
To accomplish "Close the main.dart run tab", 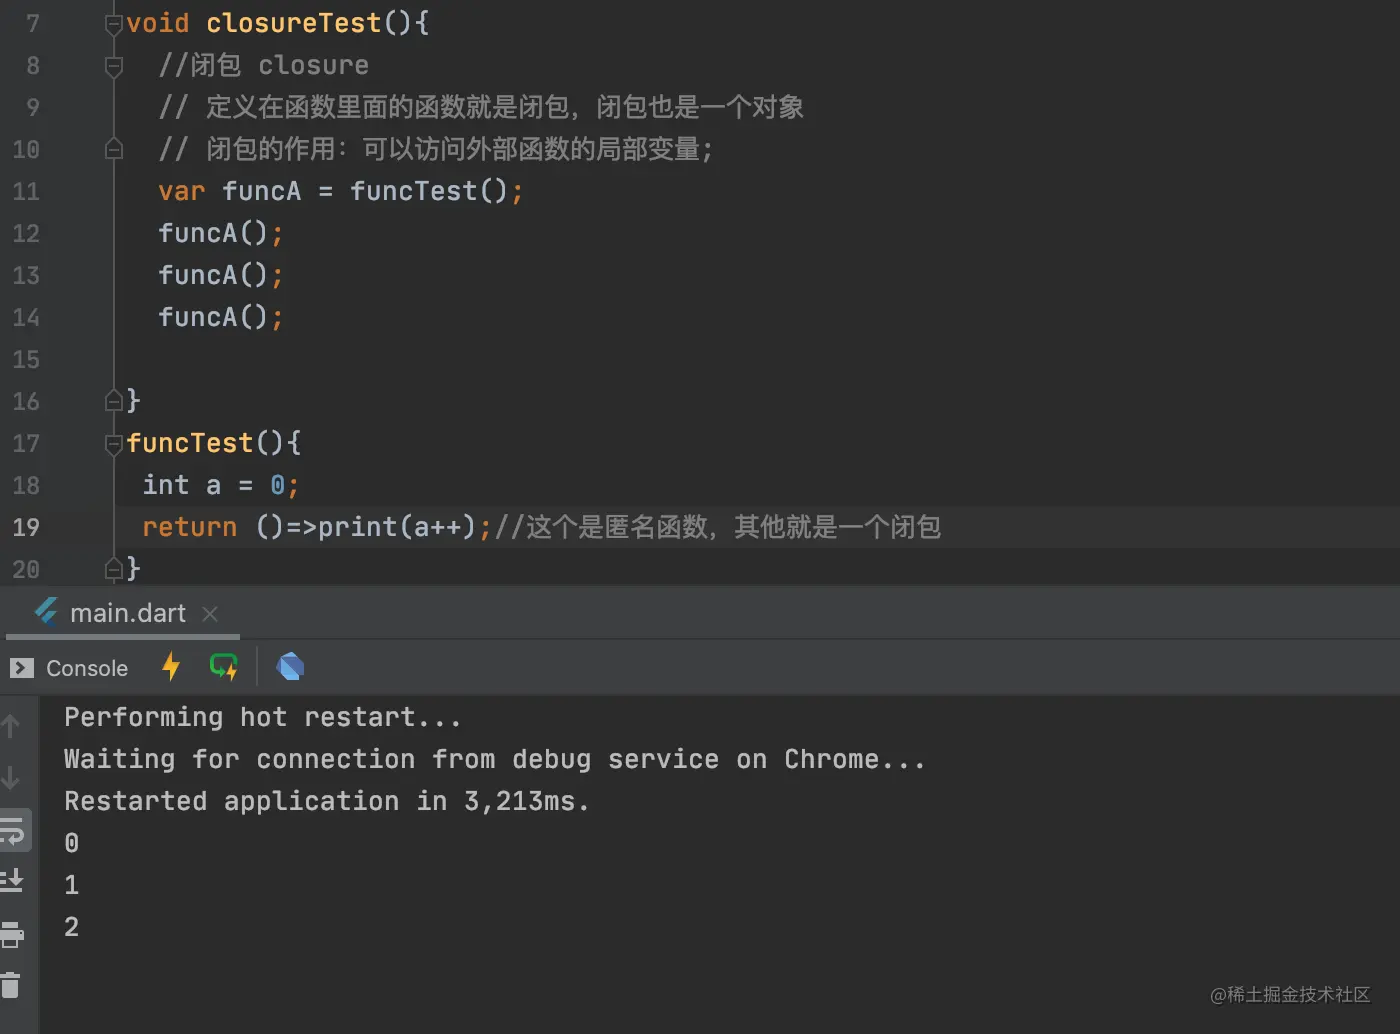I will 210,614.
